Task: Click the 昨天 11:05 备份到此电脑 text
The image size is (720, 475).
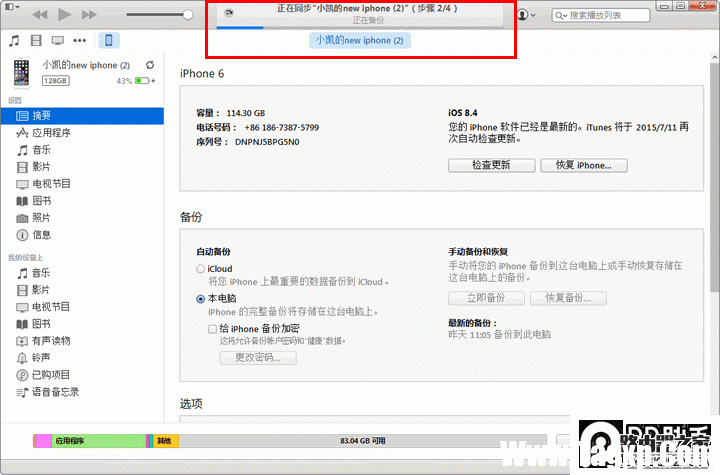Action: [500, 335]
